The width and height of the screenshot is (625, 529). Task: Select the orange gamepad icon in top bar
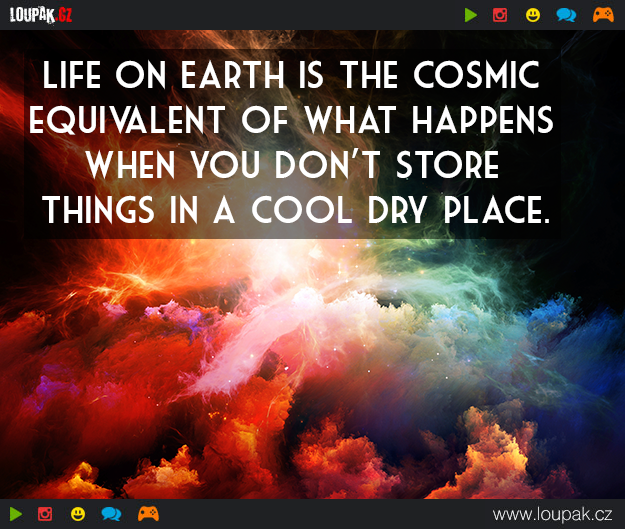(602, 15)
